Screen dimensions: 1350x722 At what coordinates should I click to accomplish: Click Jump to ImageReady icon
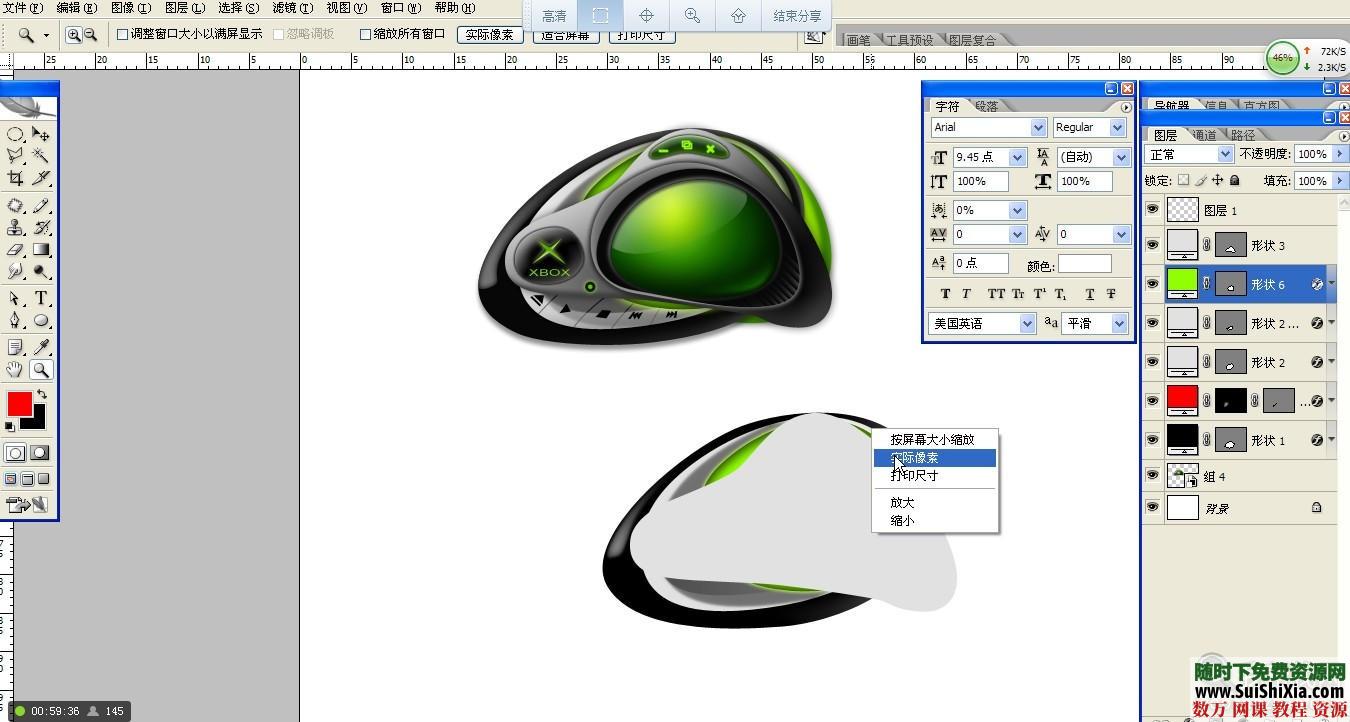tap(28, 505)
